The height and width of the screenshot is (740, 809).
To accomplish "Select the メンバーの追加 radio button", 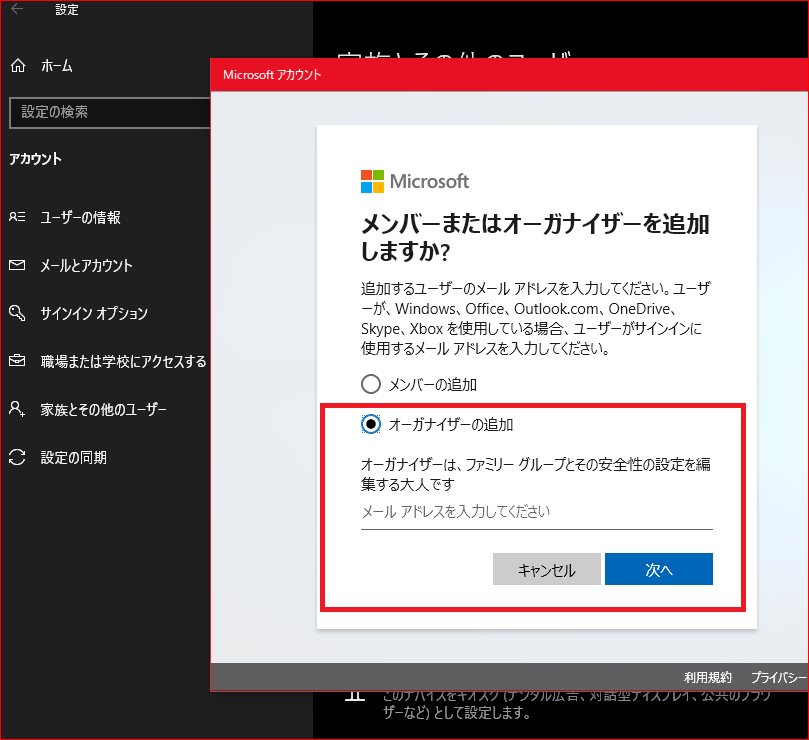I will 370,383.
